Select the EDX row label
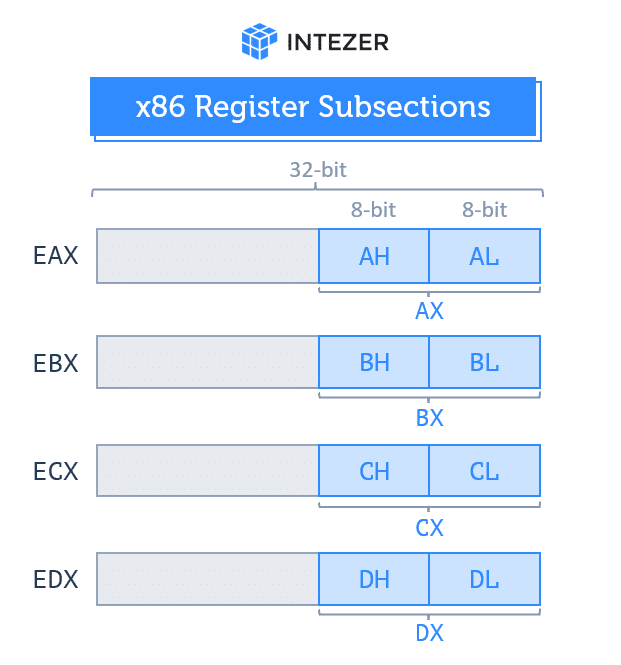This screenshot has height=665, width=621. point(55,578)
